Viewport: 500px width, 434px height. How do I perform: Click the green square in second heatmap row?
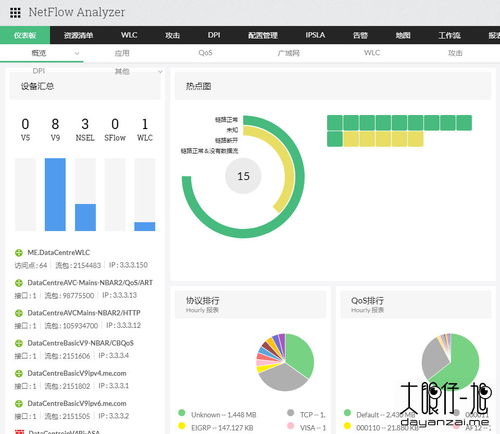335,139
